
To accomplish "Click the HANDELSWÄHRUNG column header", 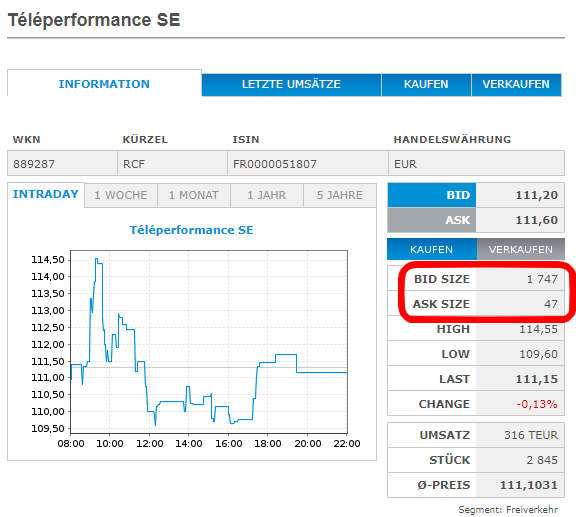I will click(452, 139).
